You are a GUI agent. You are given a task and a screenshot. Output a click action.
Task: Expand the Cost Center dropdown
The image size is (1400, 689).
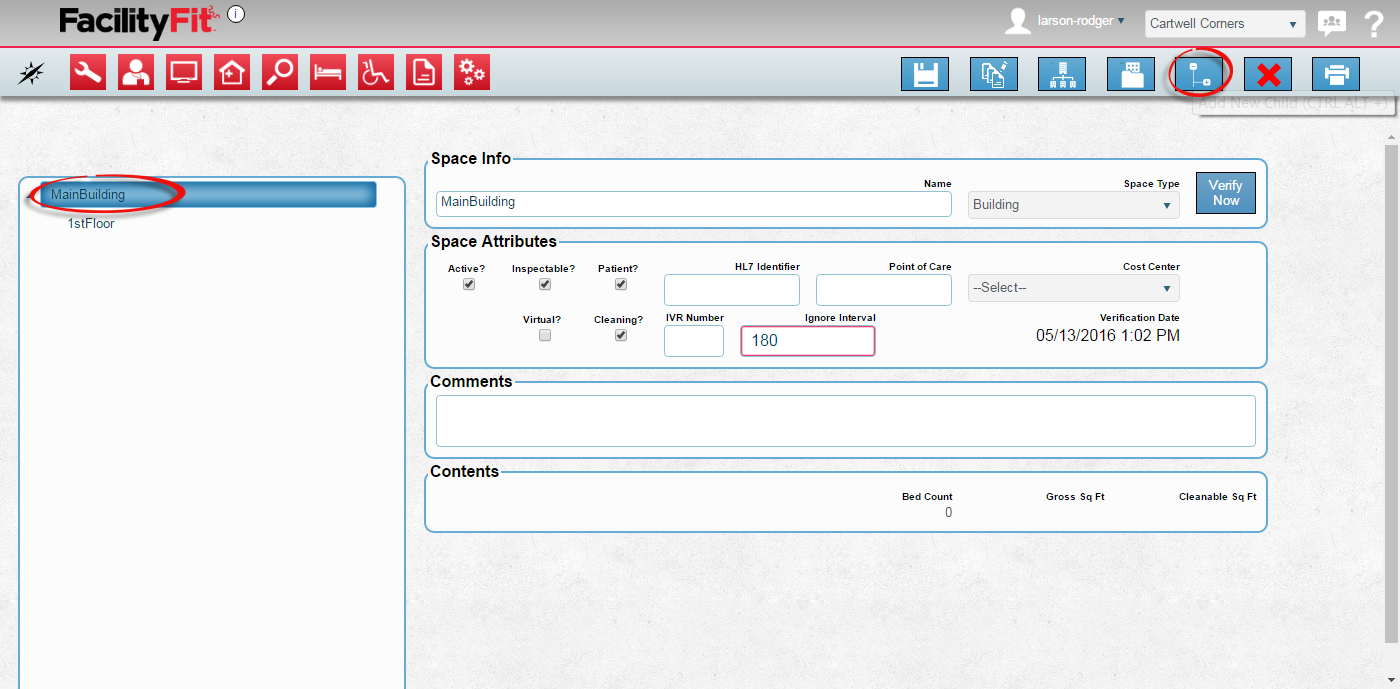1074,288
